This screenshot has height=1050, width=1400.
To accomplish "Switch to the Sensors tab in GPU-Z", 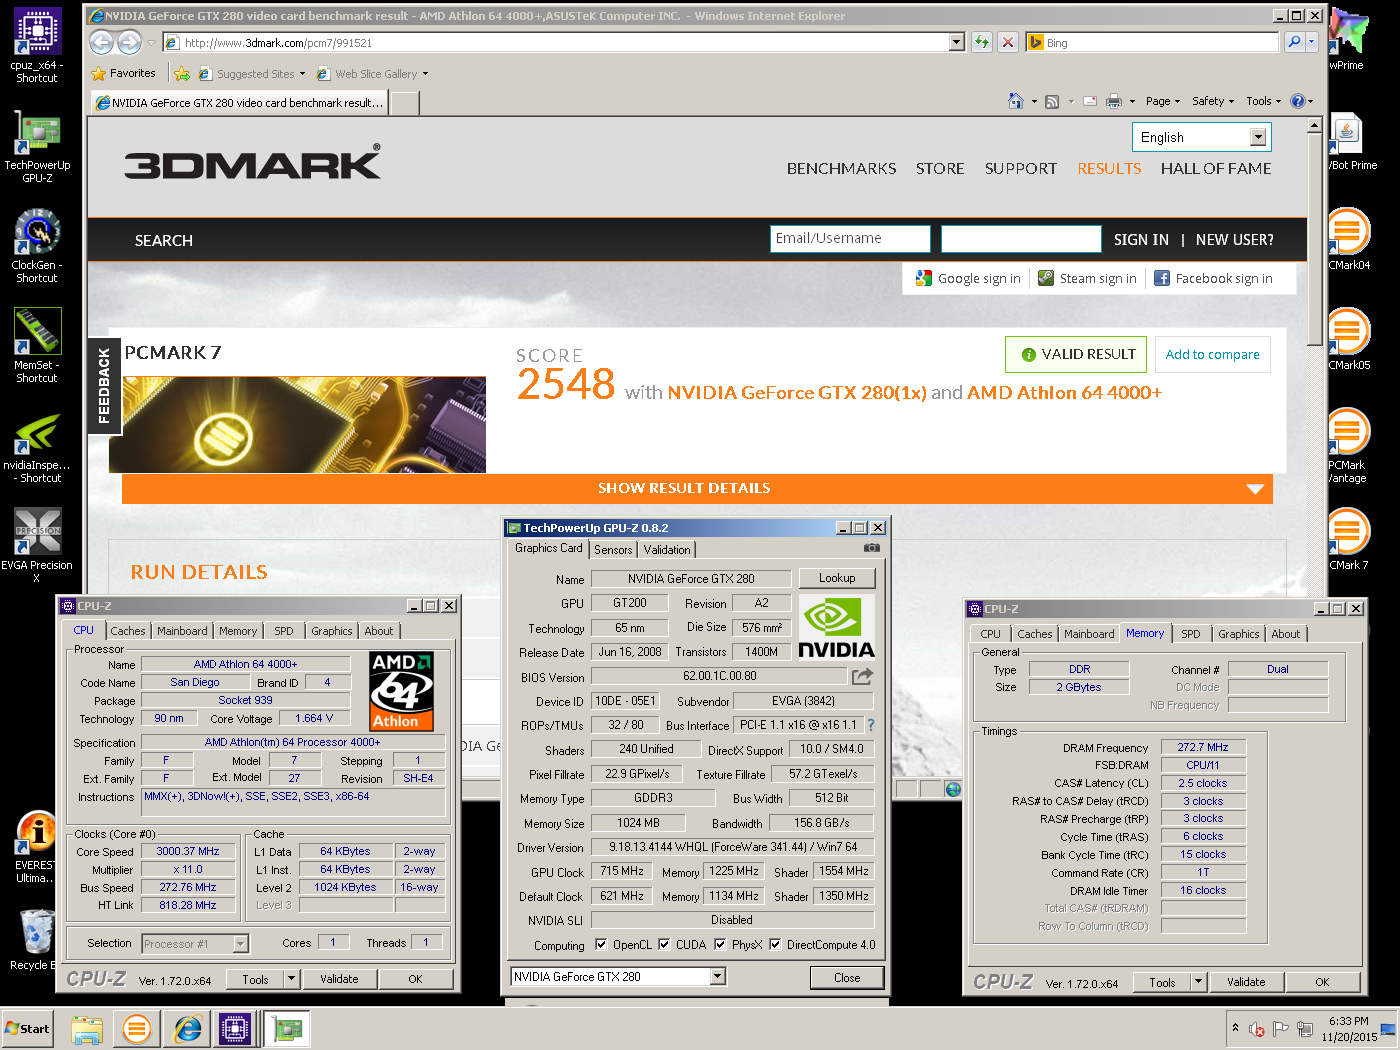I will coord(613,550).
